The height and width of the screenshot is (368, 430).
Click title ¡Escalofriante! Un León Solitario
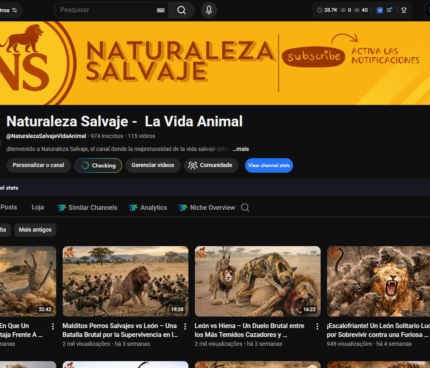click(x=378, y=330)
